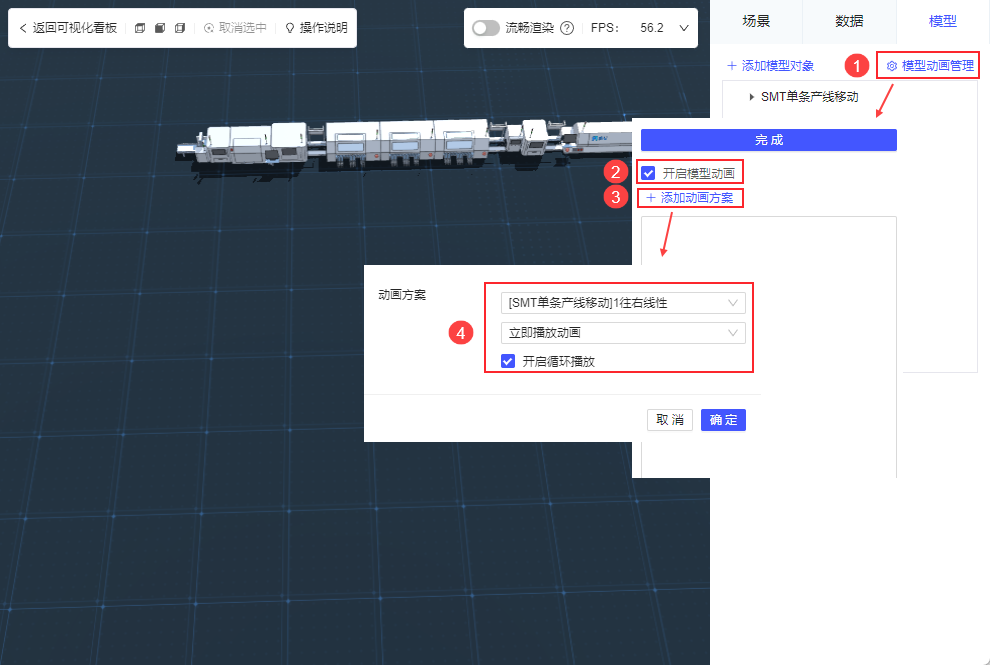Click the gear icon of 模型动画管理
Screen dimensions: 990x665
[892, 66]
